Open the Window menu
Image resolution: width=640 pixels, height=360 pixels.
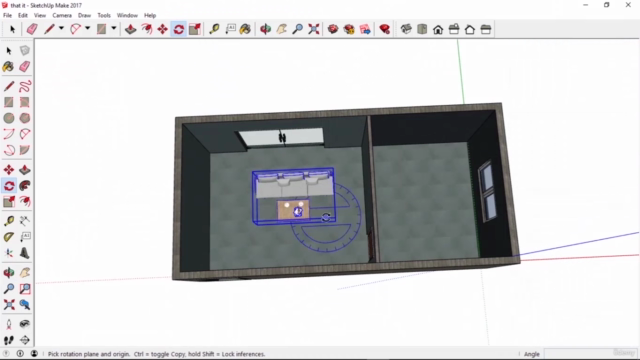[x=127, y=15]
